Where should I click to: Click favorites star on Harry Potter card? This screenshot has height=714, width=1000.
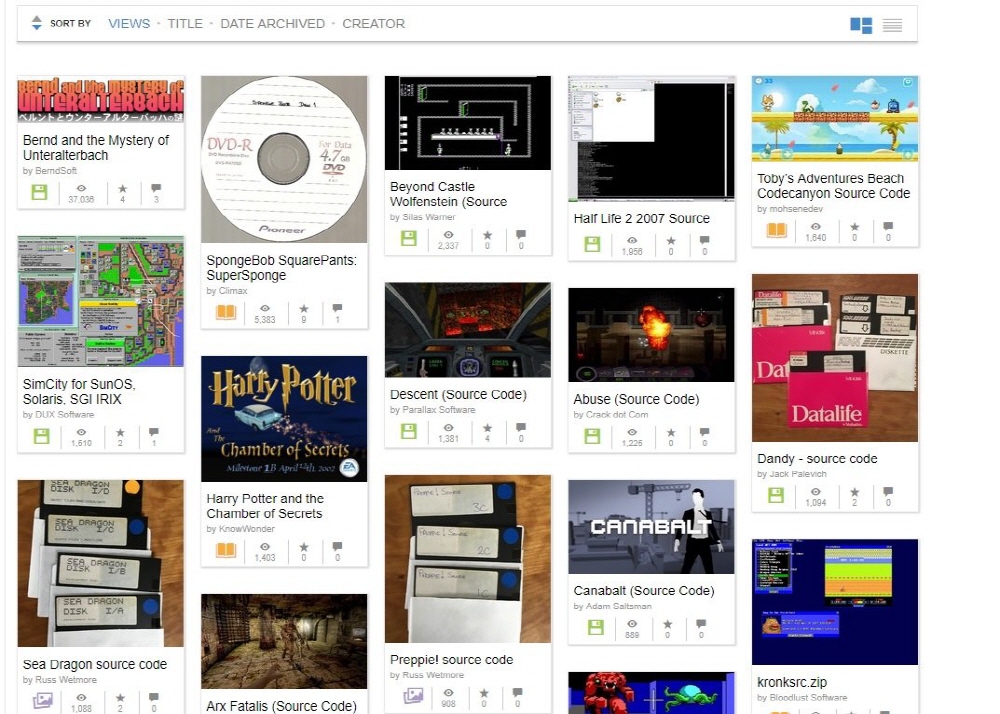[304, 547]
